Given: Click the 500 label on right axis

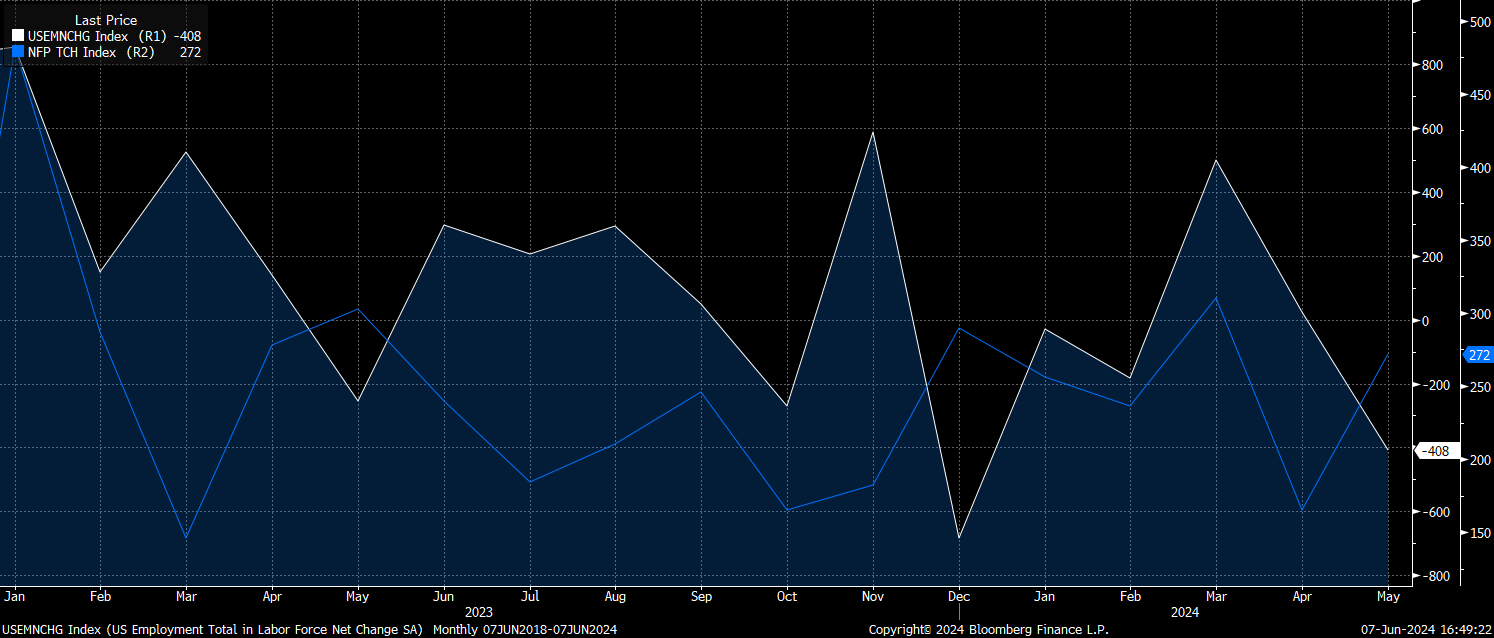Looking at the screenshot, I should click(1477, 22).
